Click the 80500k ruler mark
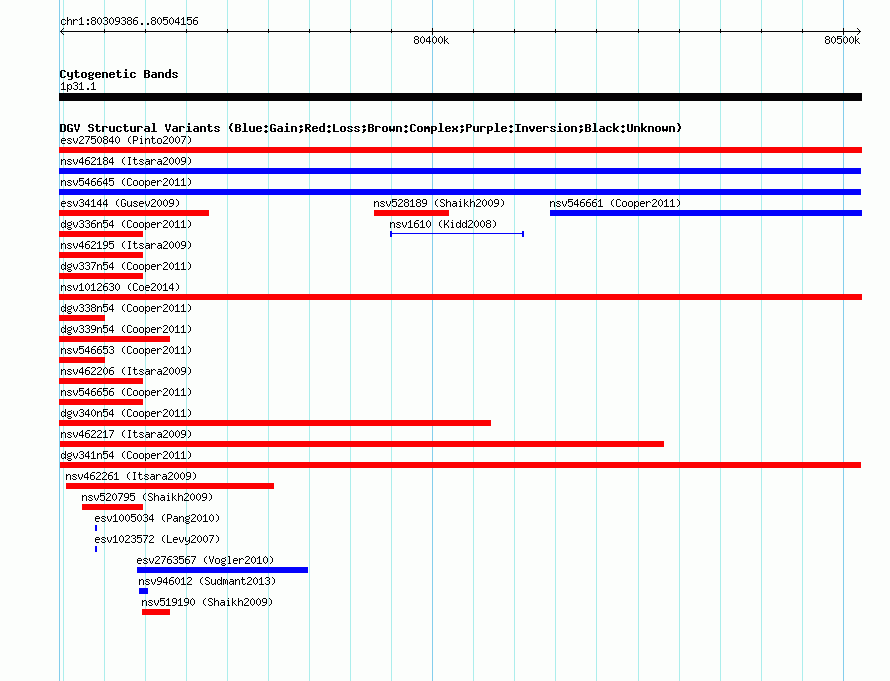890x681 pixels. [x=842, y=40]
